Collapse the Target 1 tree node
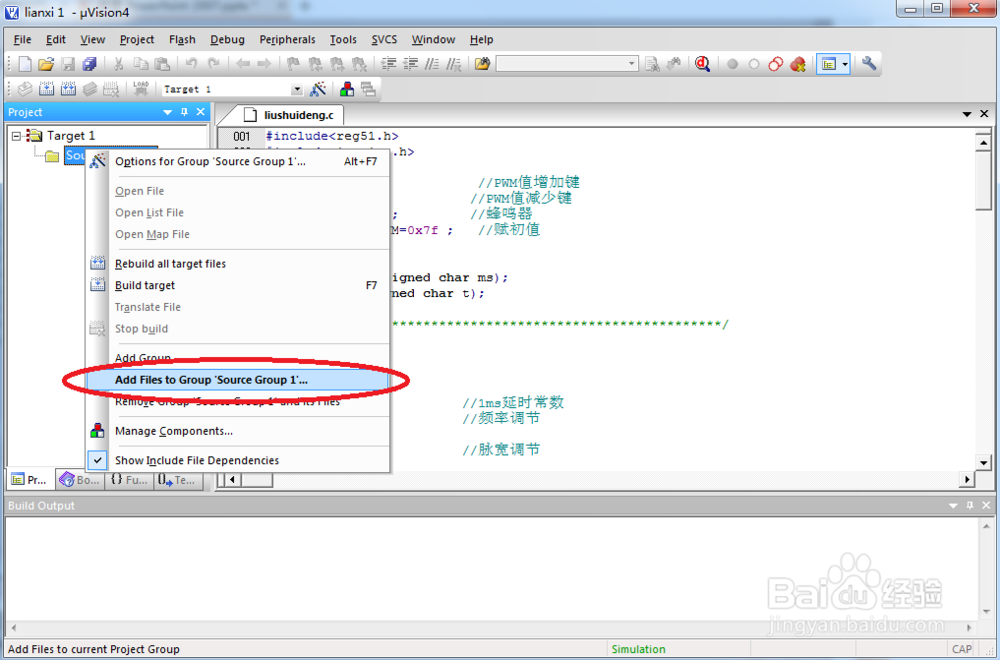The width and height of the screenshot is (1000, 660). [x=17, y=136]
